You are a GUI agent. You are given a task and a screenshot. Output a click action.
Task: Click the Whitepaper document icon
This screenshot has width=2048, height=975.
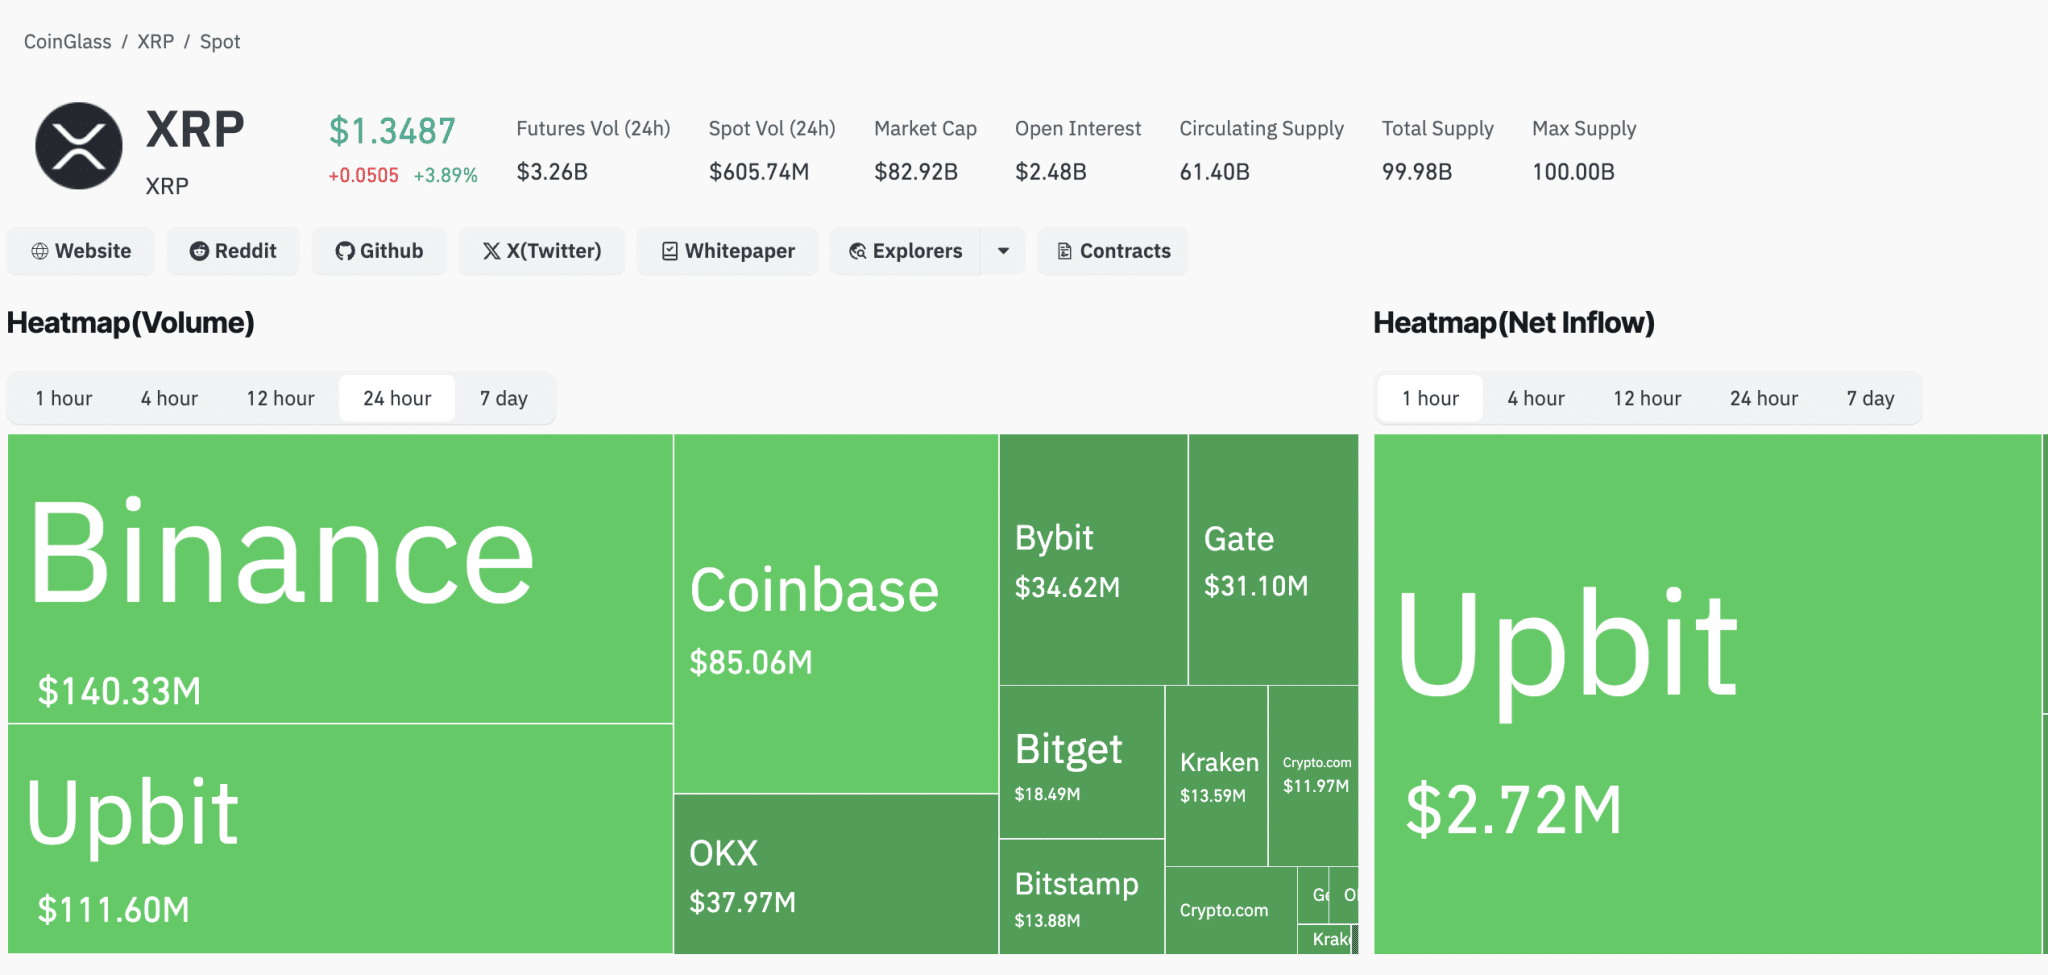tap(670, 251)
